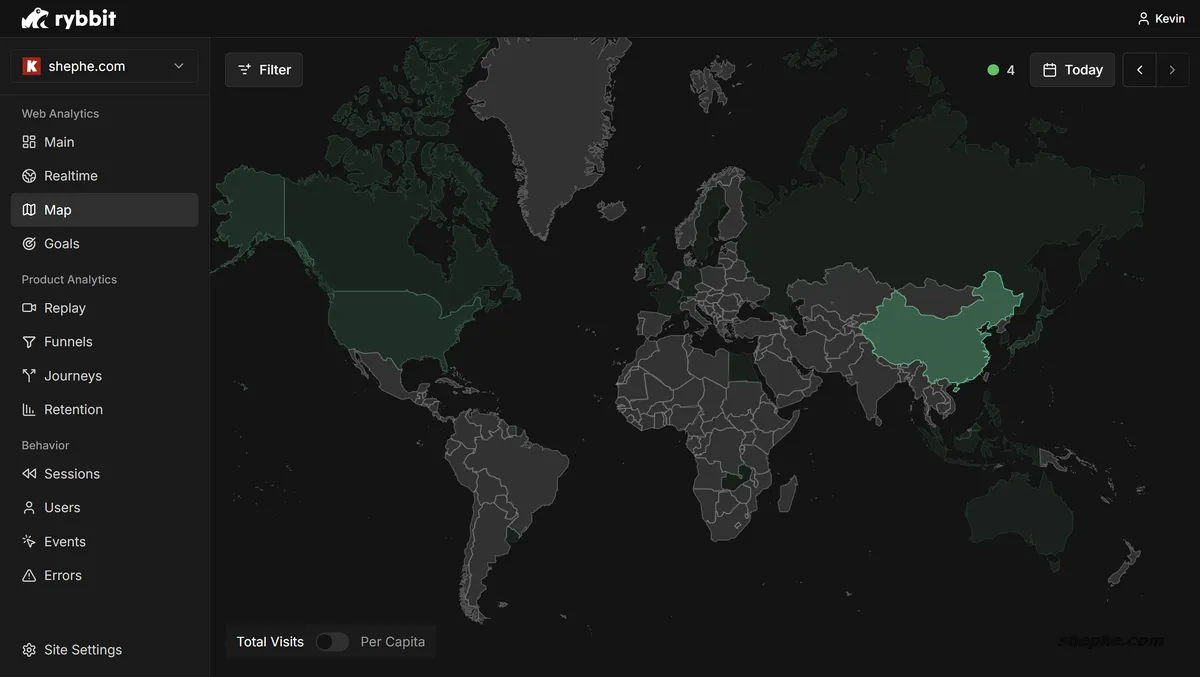
Task: Open the Main dashboard page
Action: 59,142
